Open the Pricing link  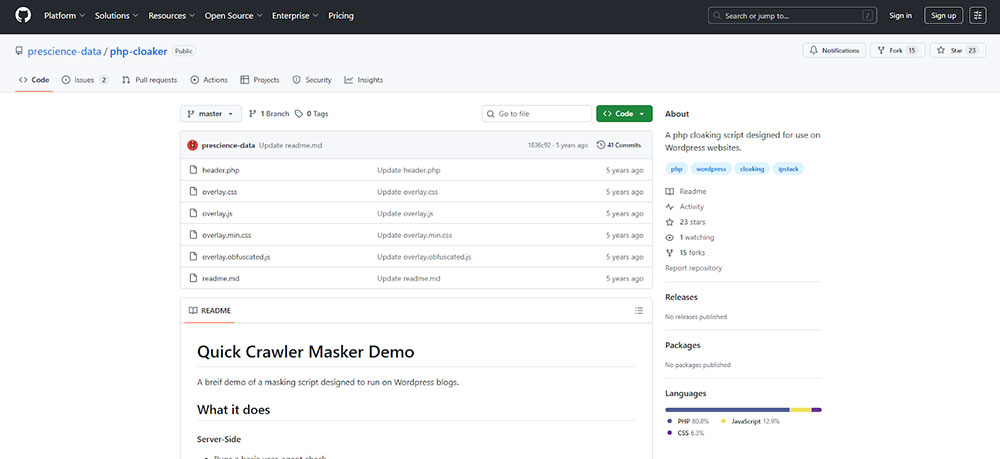pyautogui.click(x=341, y=15)
